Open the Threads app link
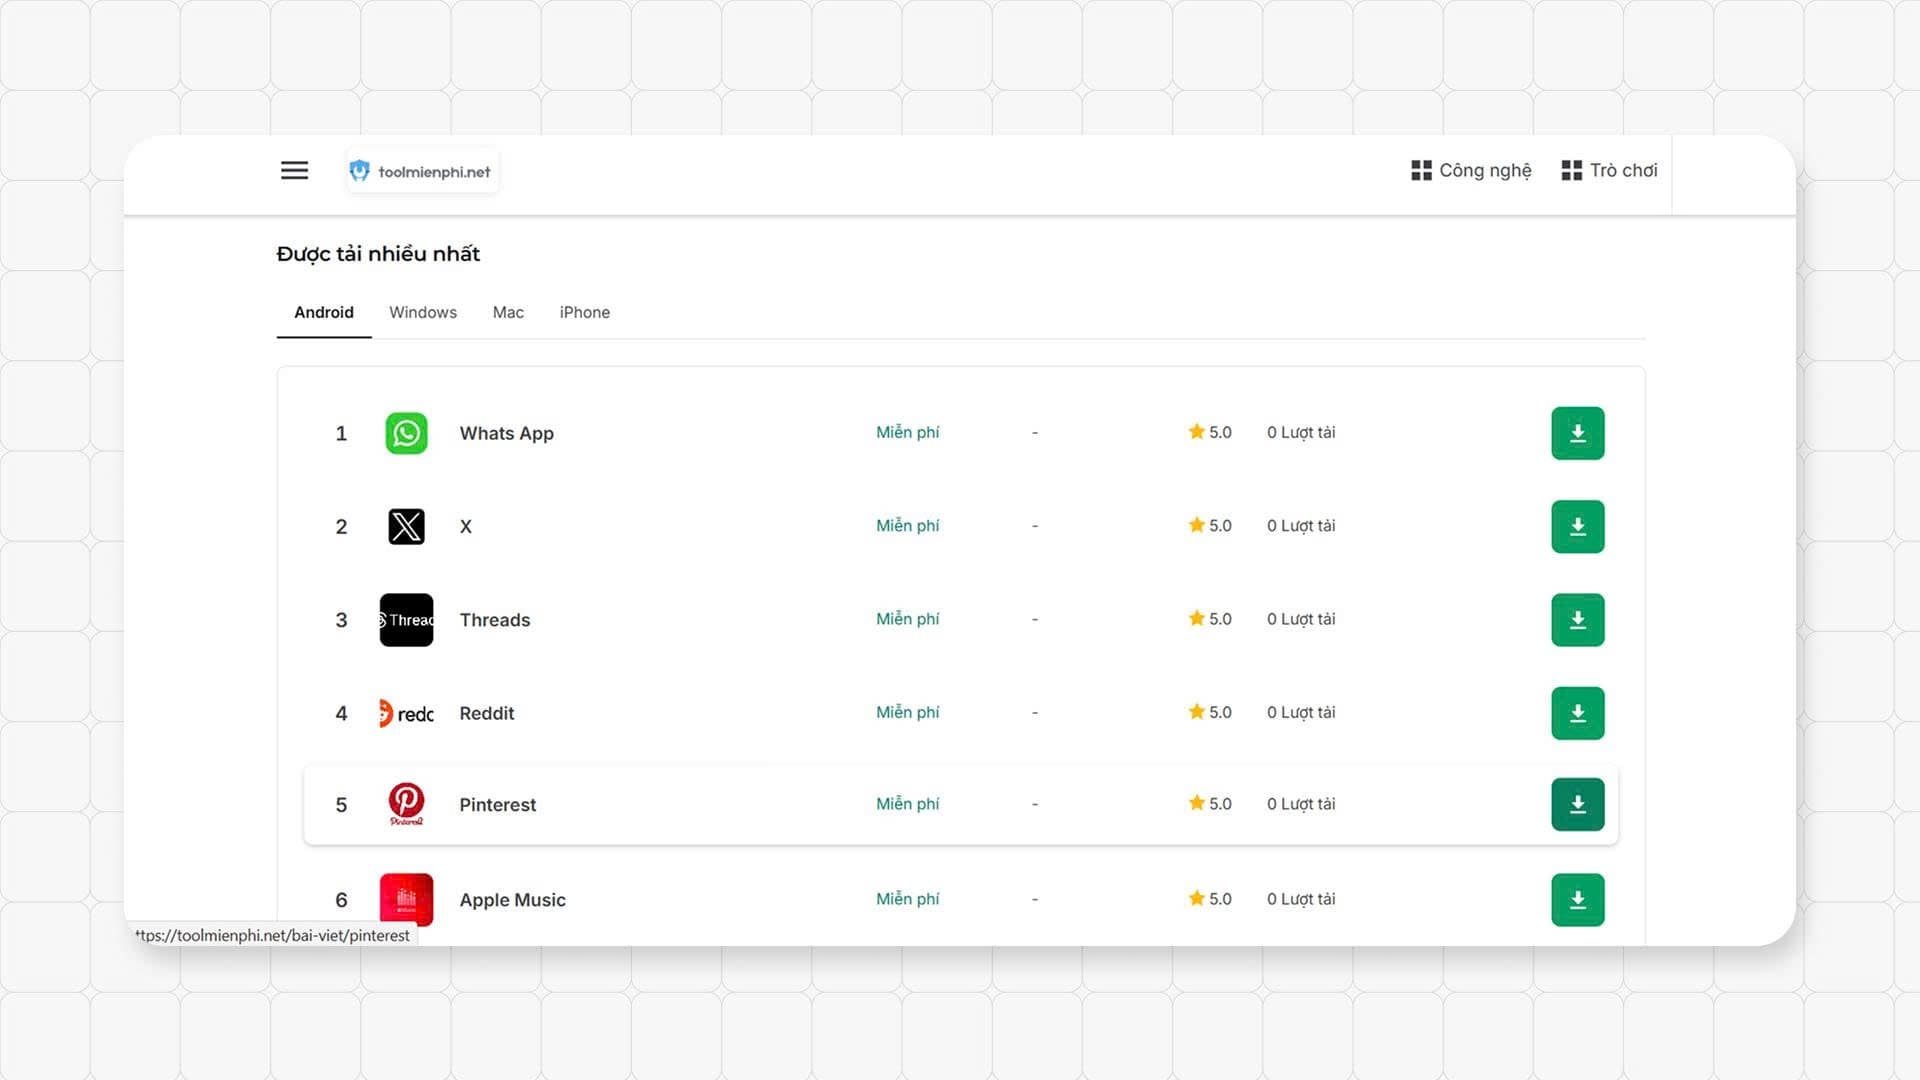Screen dimensions: 1920x1080 coord(495,620)
